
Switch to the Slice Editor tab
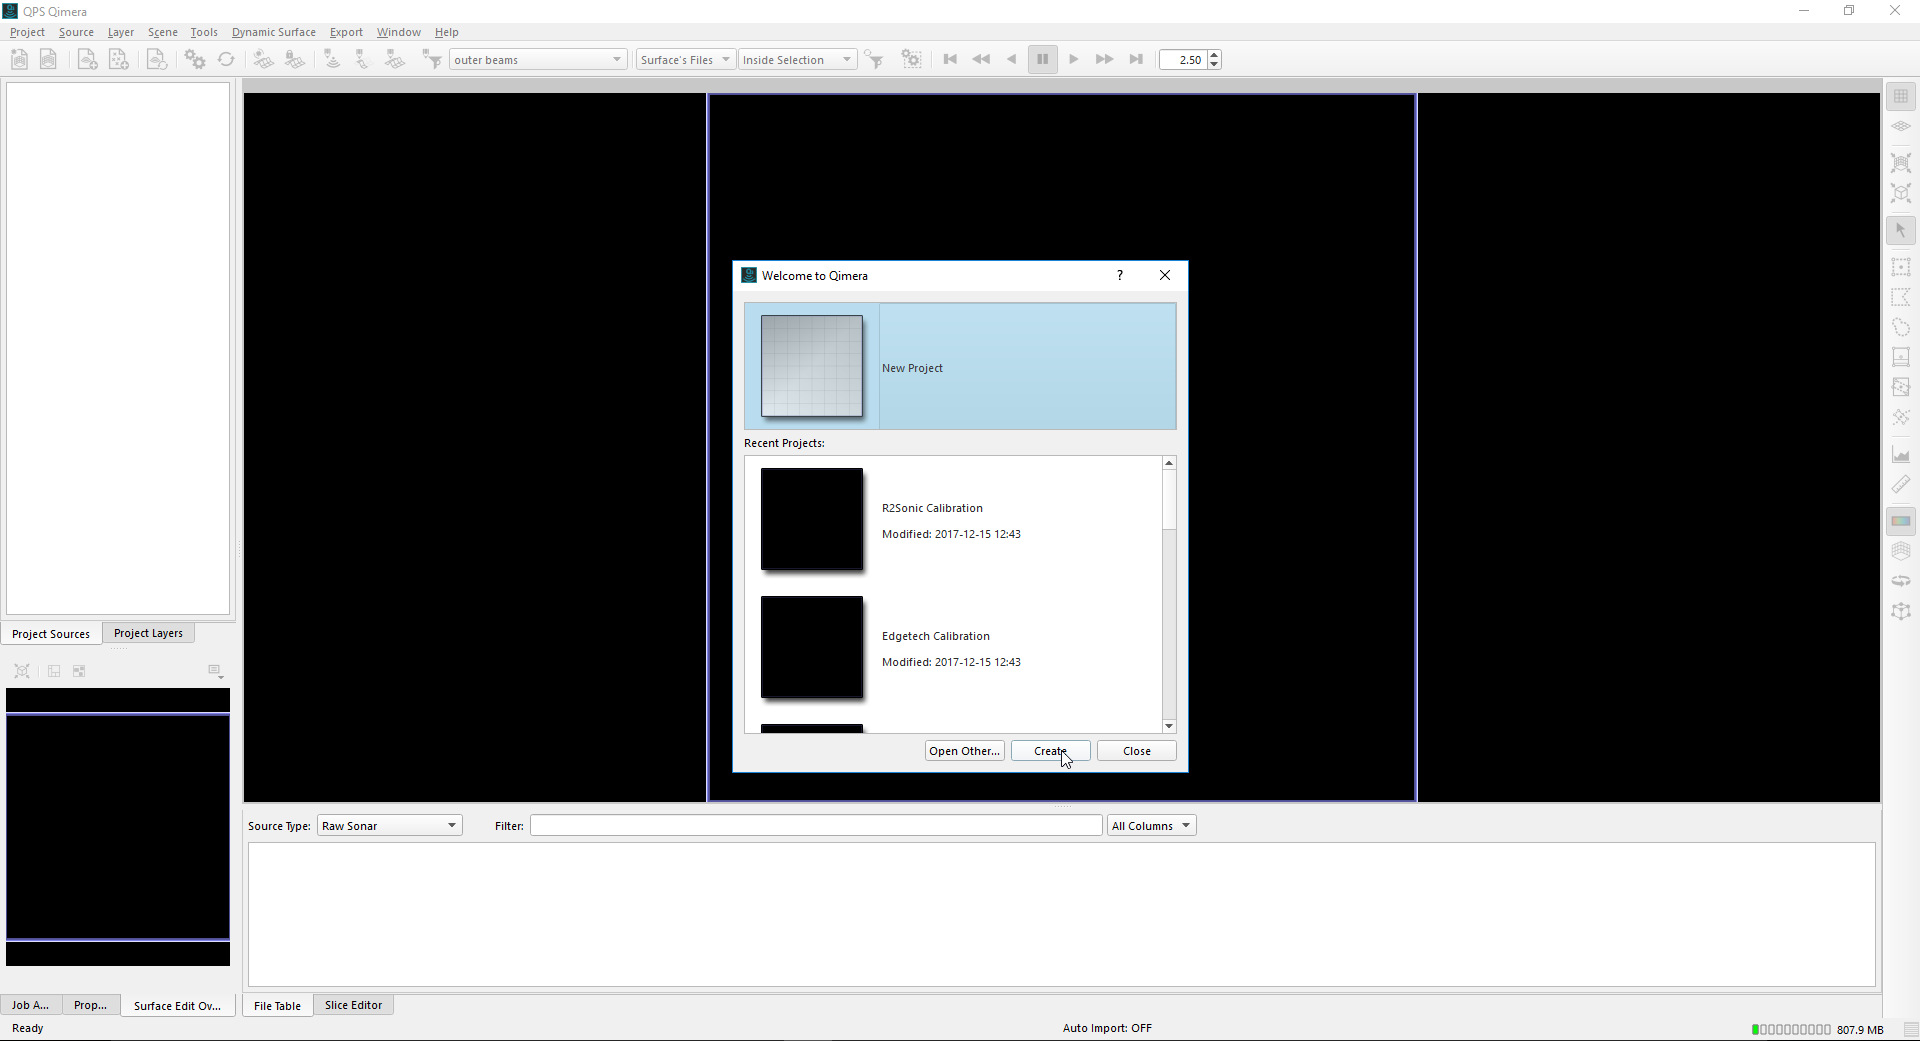pyautogui.click(x=353, y=1005)
